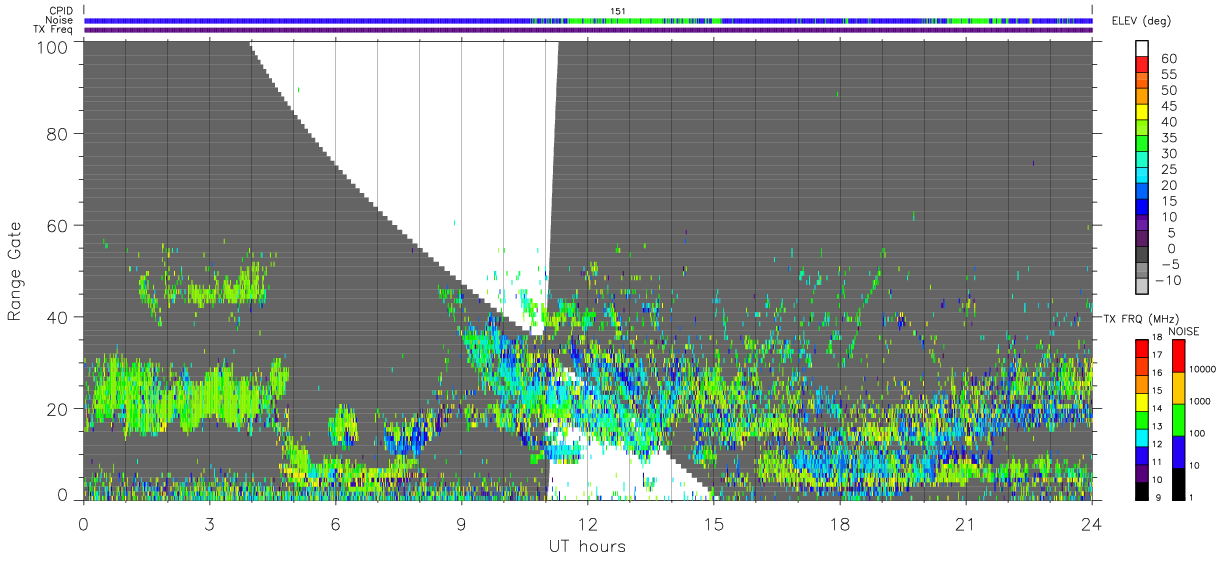Pick the black 1–10 swatch in NOISE bar
Image resolution: width=1228 pixels, height=567 pixels.
(x=1177, y=482)
